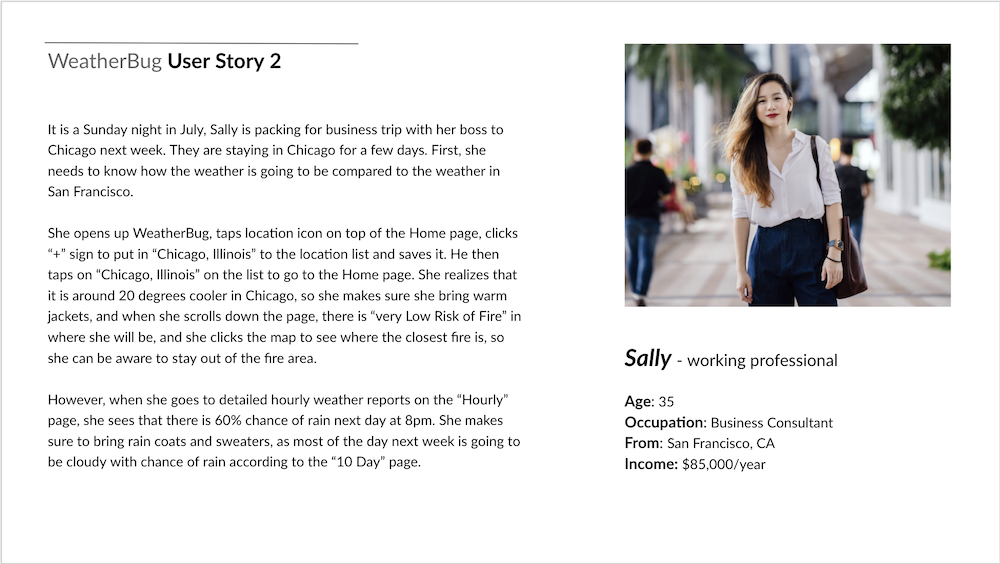Click the "working professional" subtitle
This screenshot has height=564, width=1000.
(762, 361)
